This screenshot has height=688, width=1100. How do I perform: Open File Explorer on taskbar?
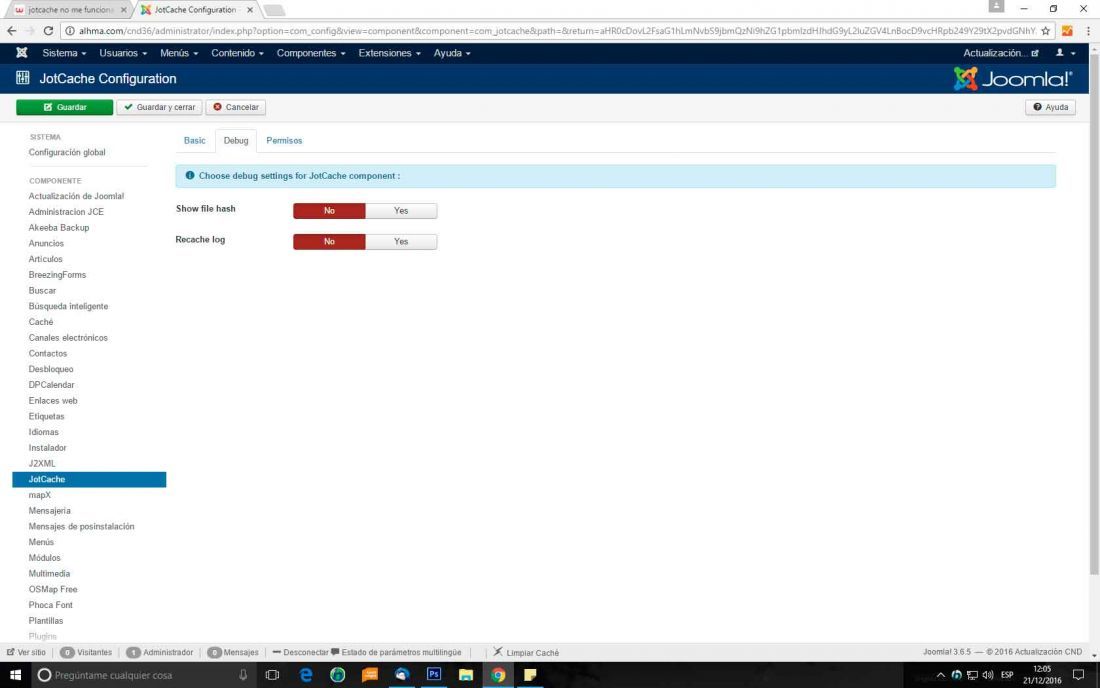pos(466,675)
